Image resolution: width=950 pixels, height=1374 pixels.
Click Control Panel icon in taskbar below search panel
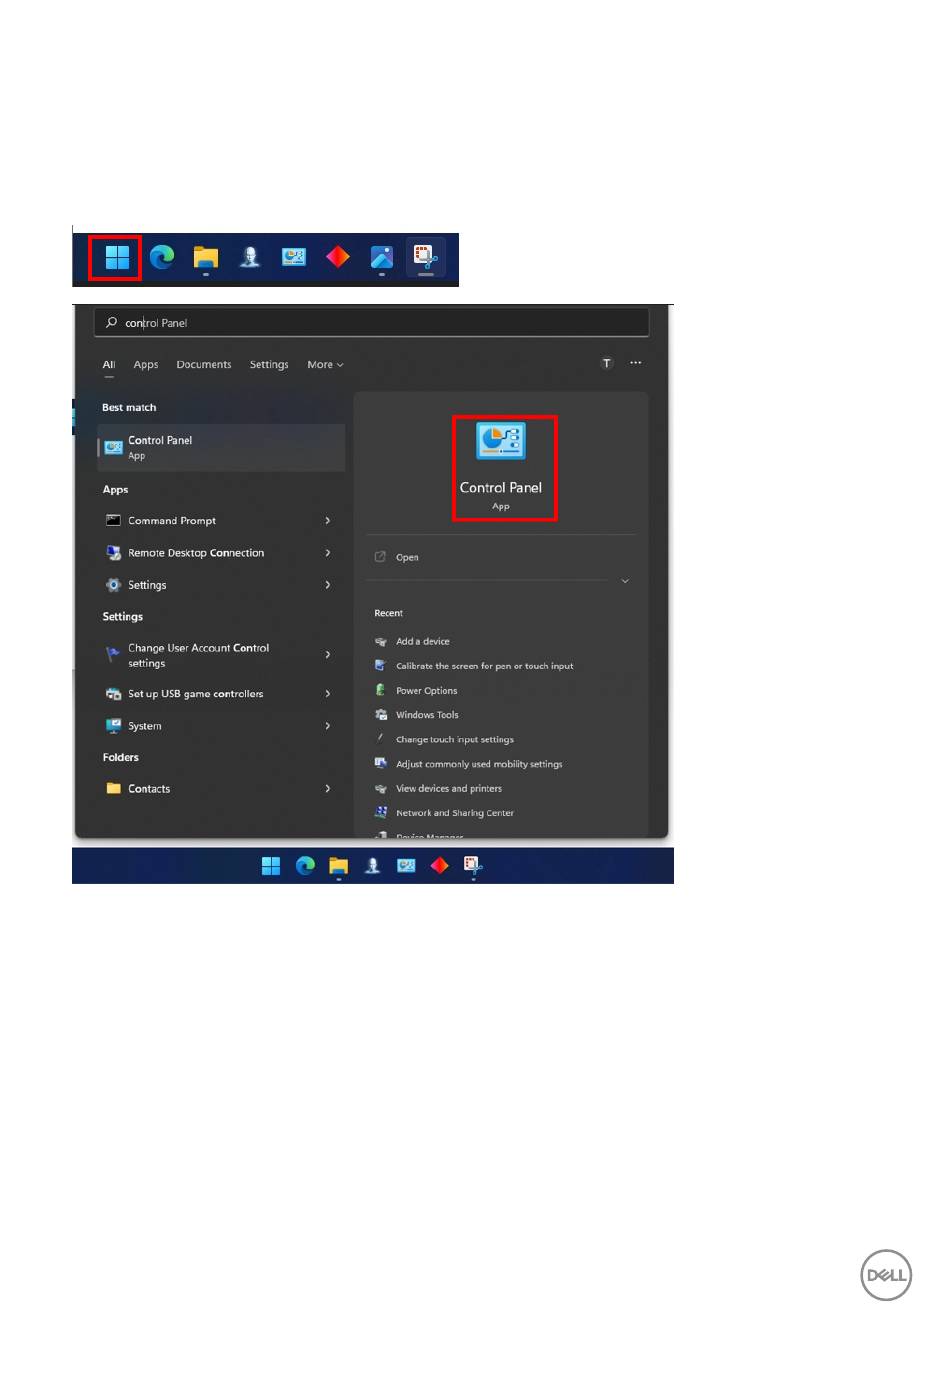point(406,866)
